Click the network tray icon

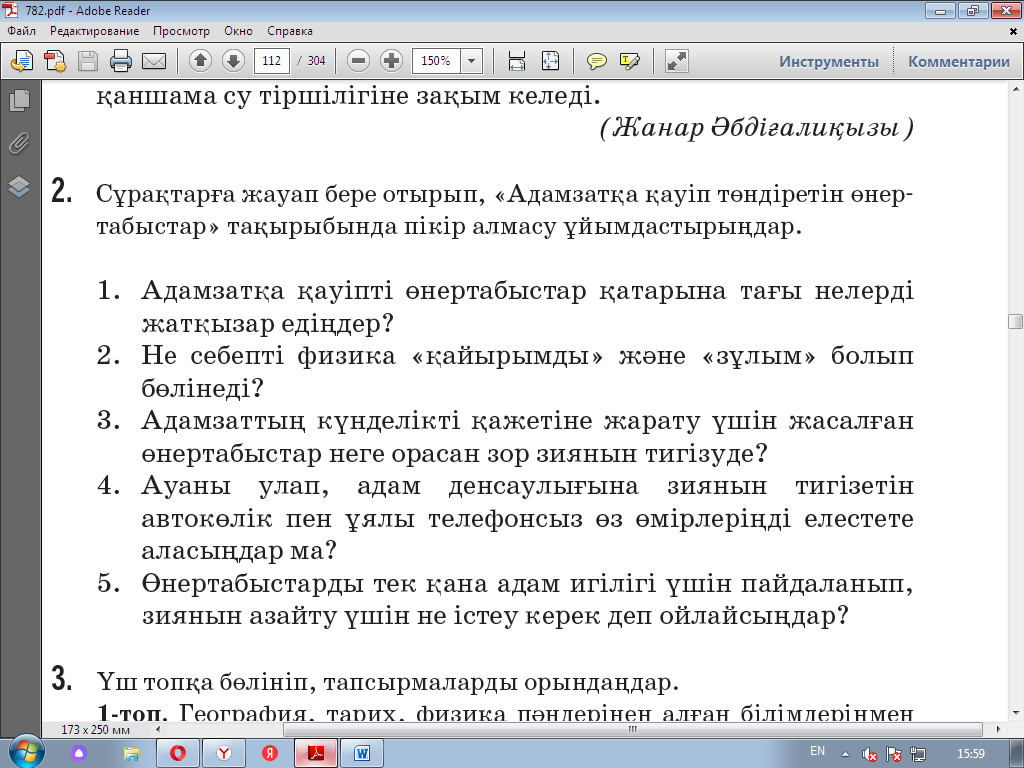coord(918,754)
